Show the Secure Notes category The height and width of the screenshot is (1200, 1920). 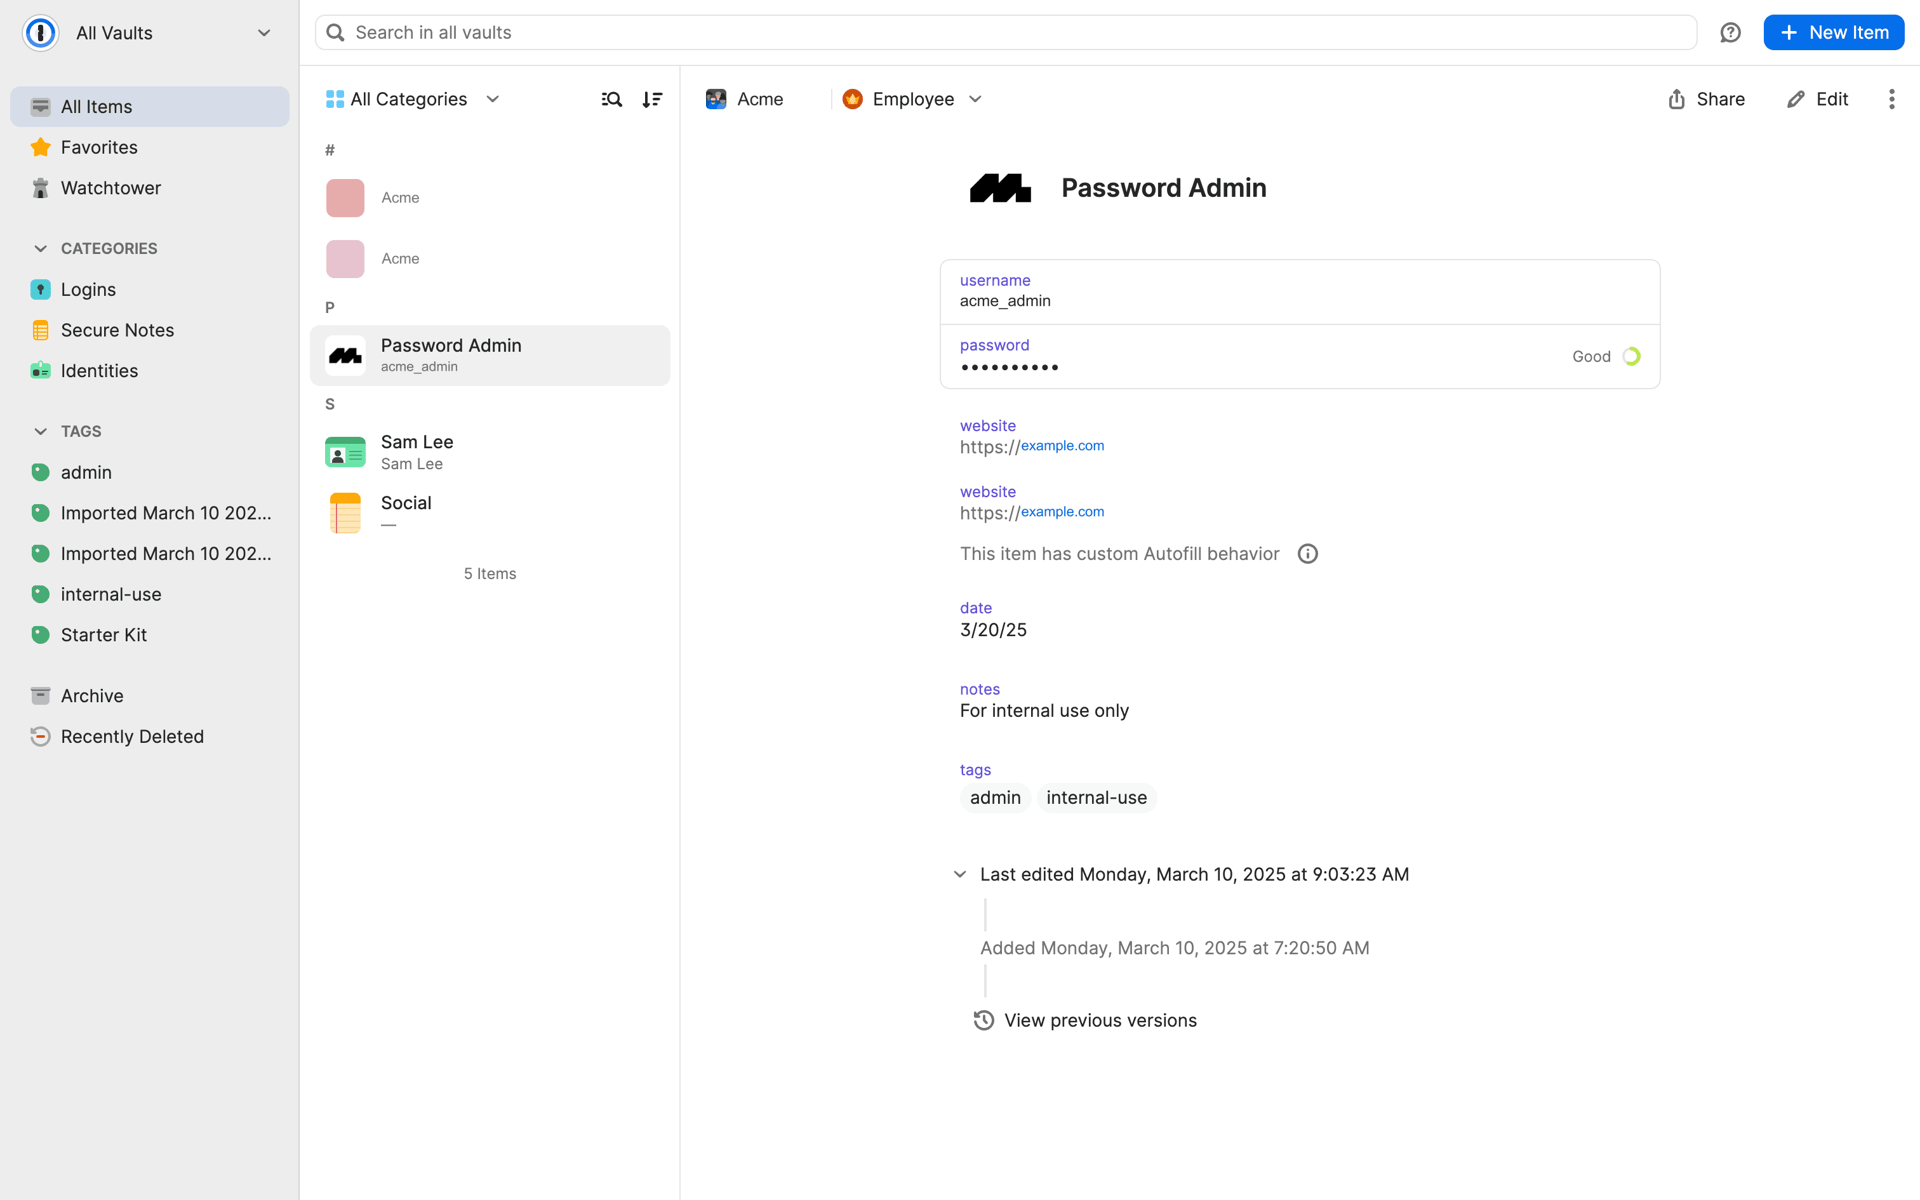[x=150, y=330]
